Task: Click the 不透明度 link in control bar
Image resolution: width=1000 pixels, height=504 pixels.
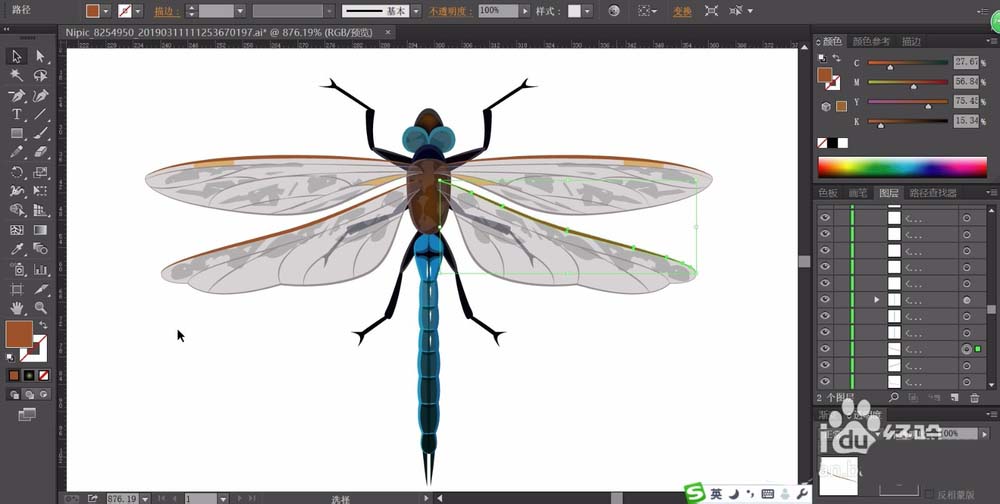Action: coord(452,11)
